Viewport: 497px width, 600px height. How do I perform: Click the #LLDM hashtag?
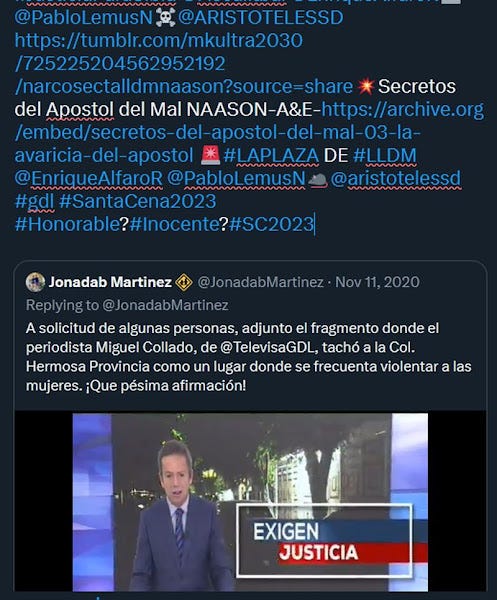click(385, 155)
